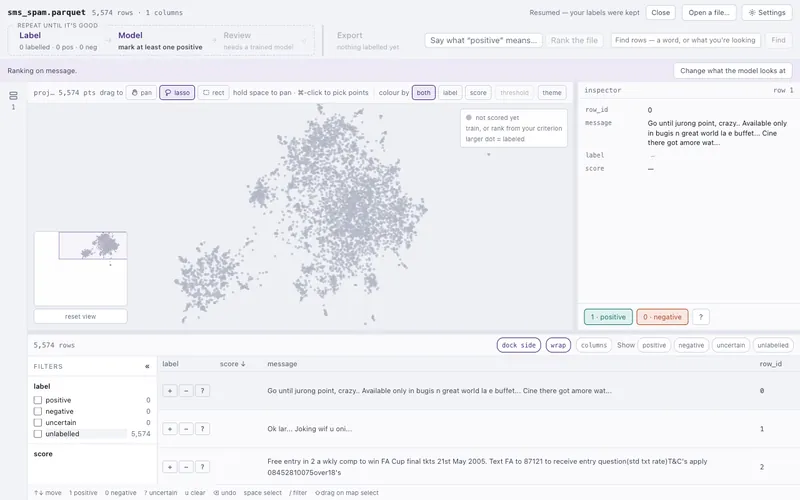Flag the 'Ok lar' row as uncertain
The width and height of the screenshot is (800, 500).
[x=203, y=429]
